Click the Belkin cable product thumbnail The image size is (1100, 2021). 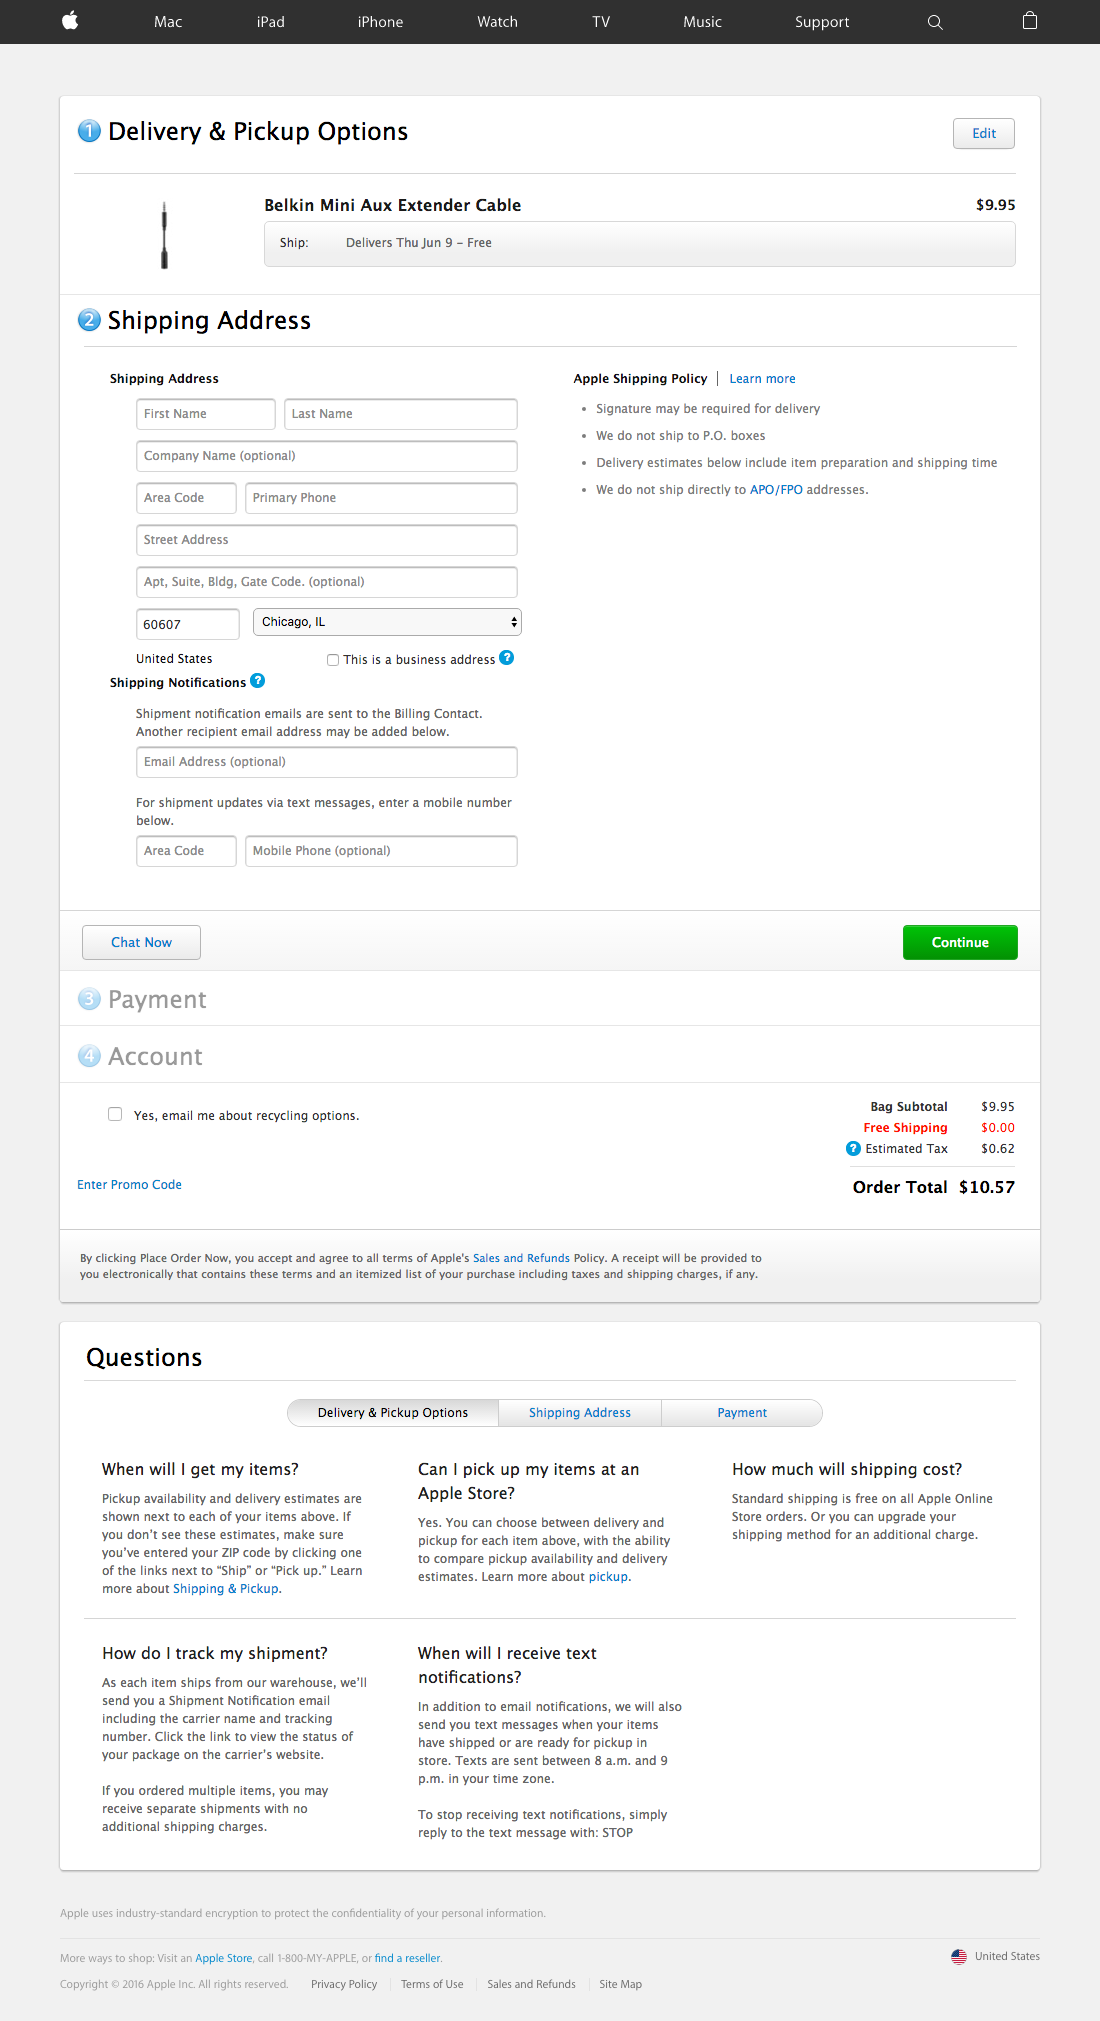[x=165, y=235]
